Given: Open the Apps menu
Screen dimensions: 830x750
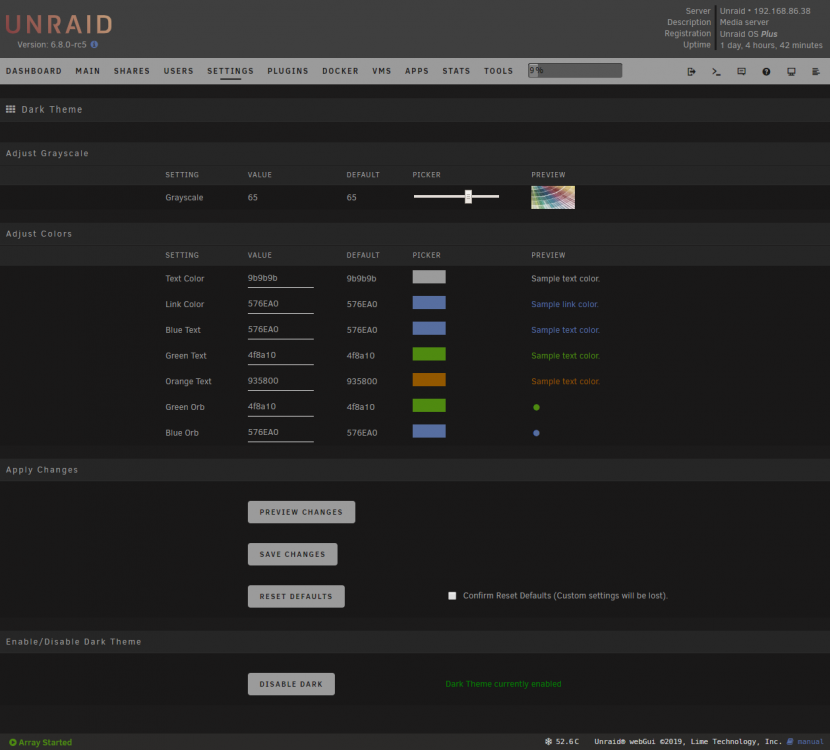Looking at the screenshot, I should click(417, 71).
